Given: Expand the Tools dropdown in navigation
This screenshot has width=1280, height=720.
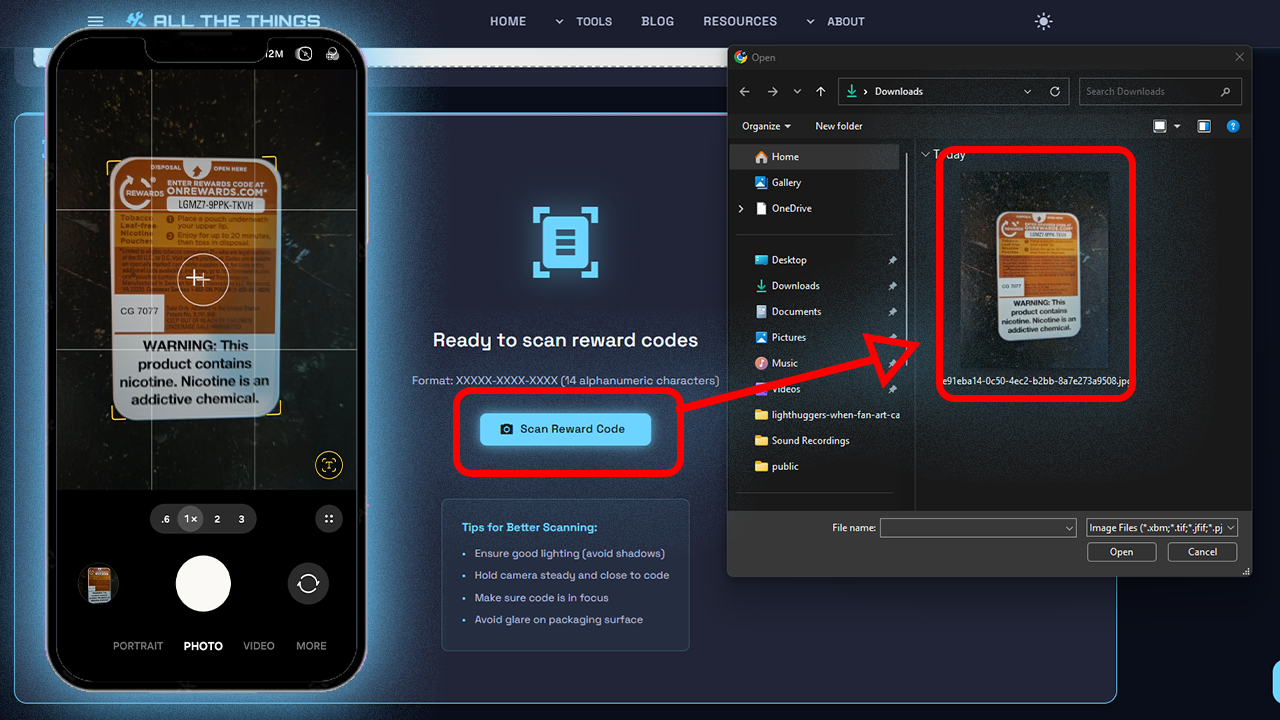Looking at the screenshot, I should point(584,21).
